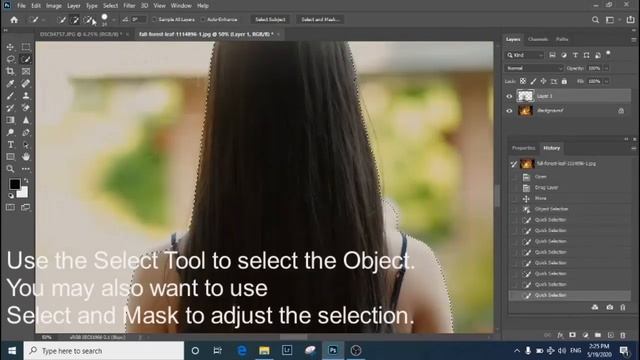Select the Dodge tool
Image resolution: width=640 pixels, height=360 pixels.
point(10,132)
